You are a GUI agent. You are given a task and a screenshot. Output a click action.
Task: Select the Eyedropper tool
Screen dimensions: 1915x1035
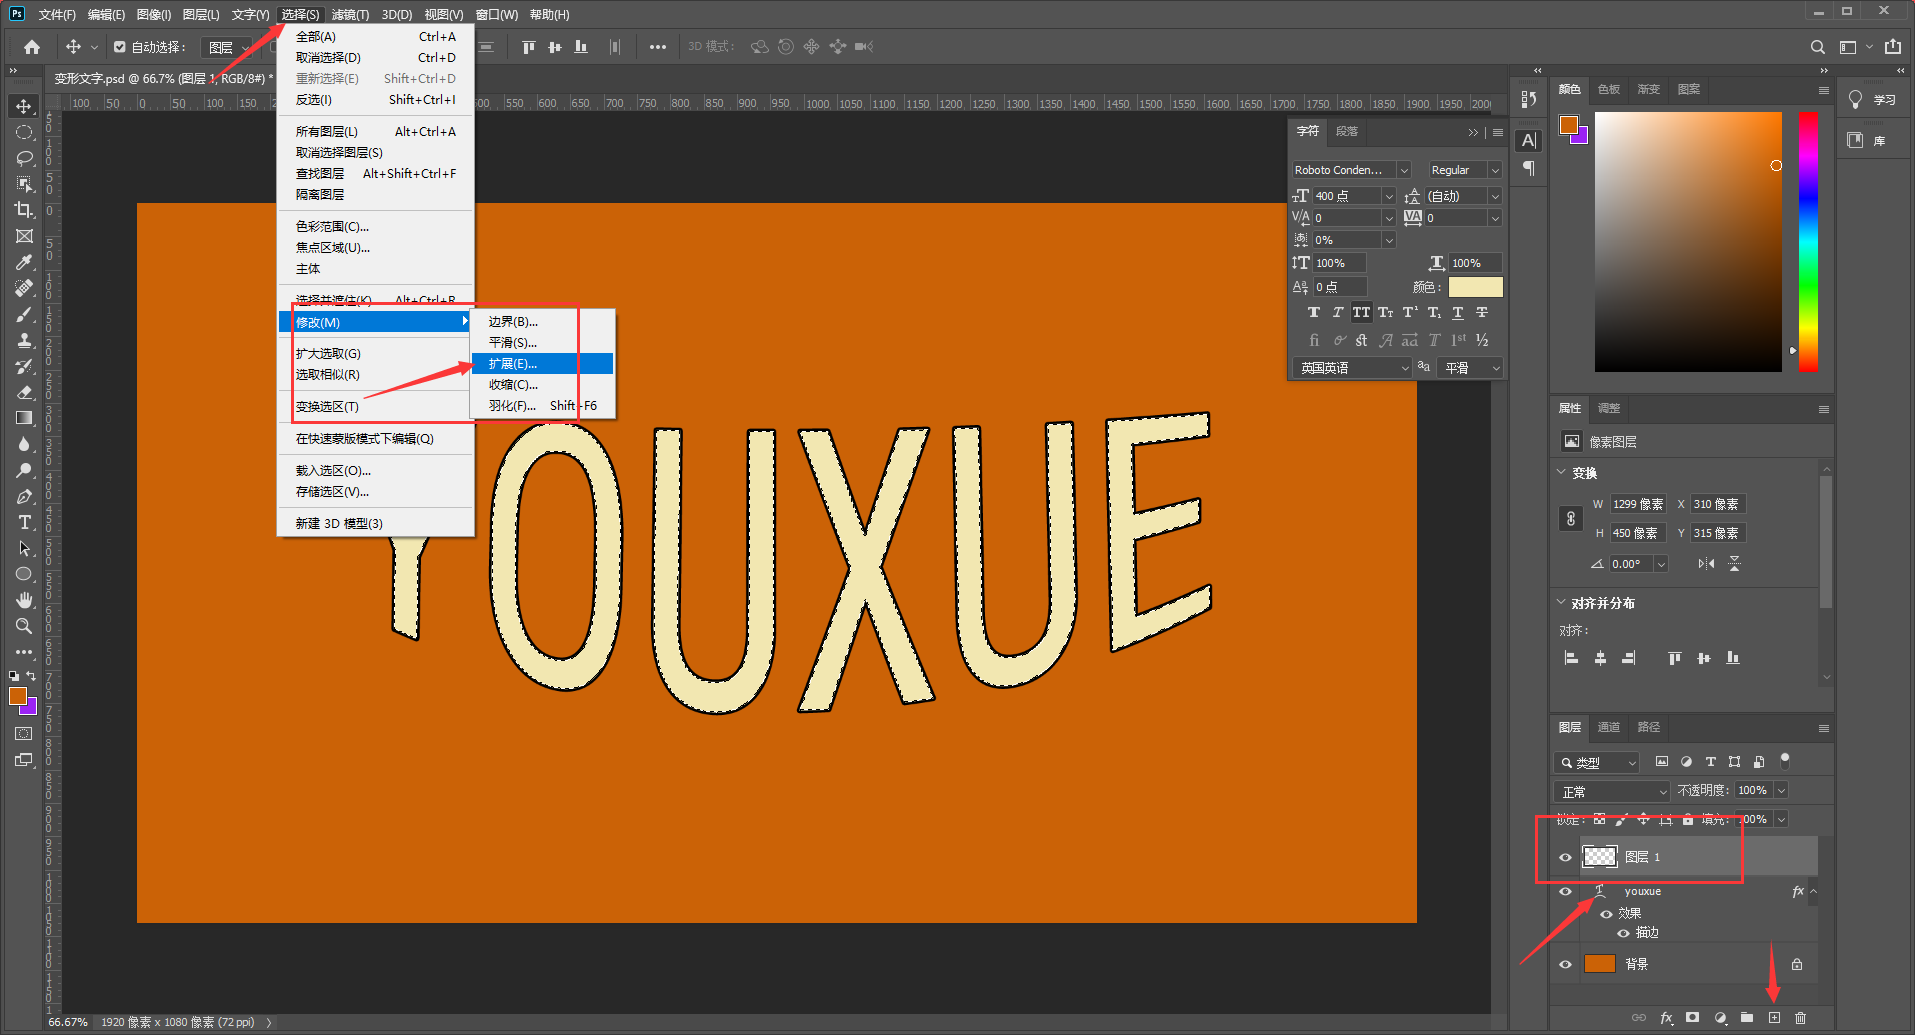coord(24,262)
